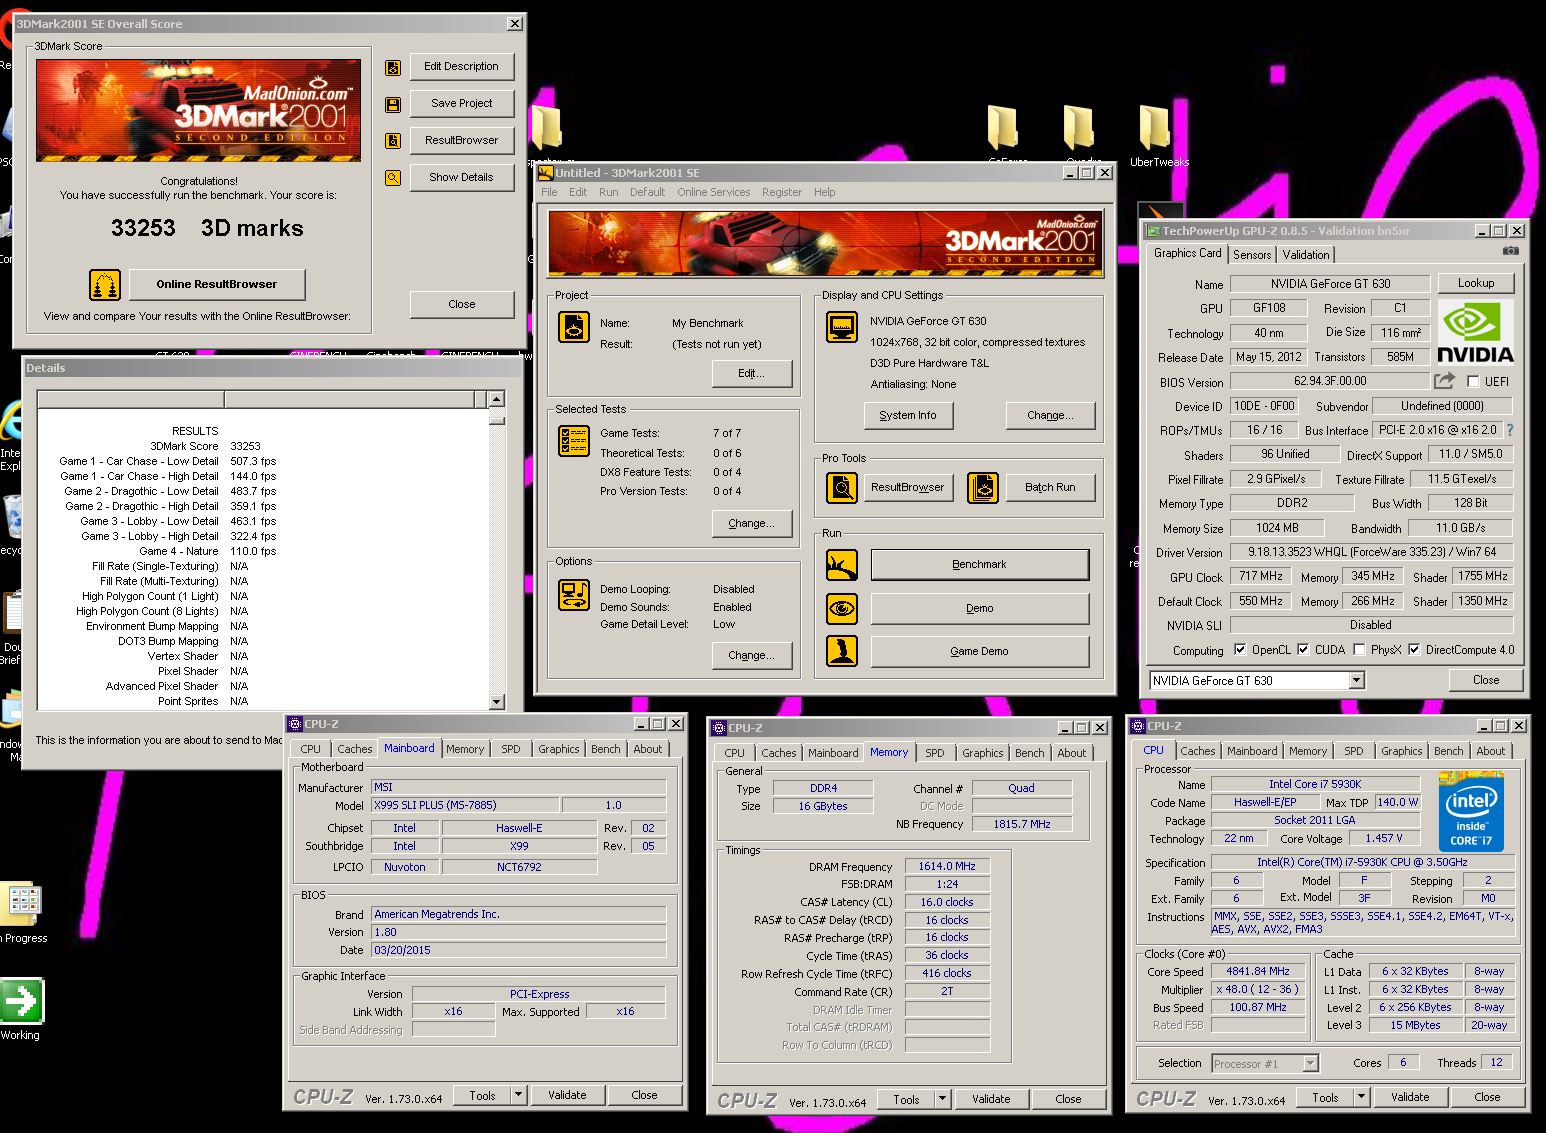Click the Change... button under Display settings
Viewport: 1546px width, 1133px height.
pos(1050,415)
